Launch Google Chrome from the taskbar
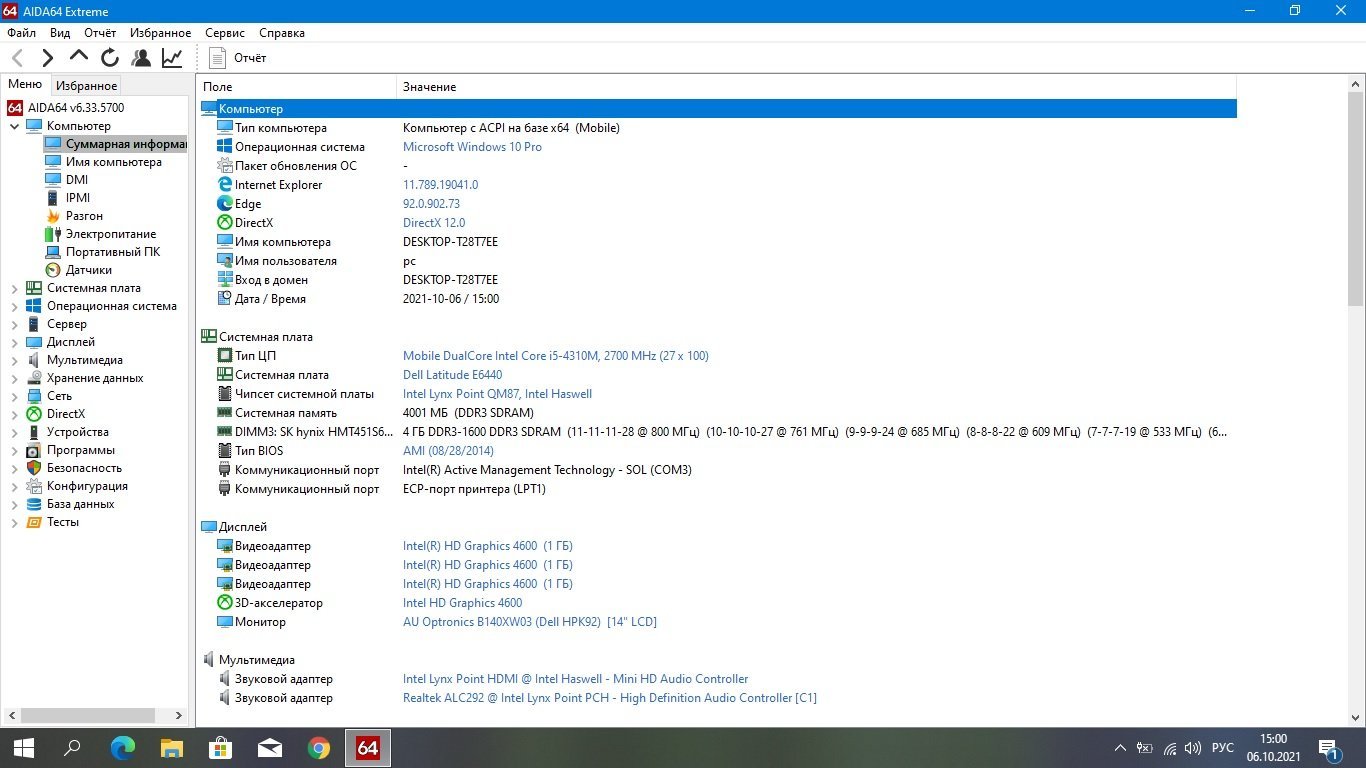The height and width of the screenshot is (768, 1366). click(x=318, y=748)
